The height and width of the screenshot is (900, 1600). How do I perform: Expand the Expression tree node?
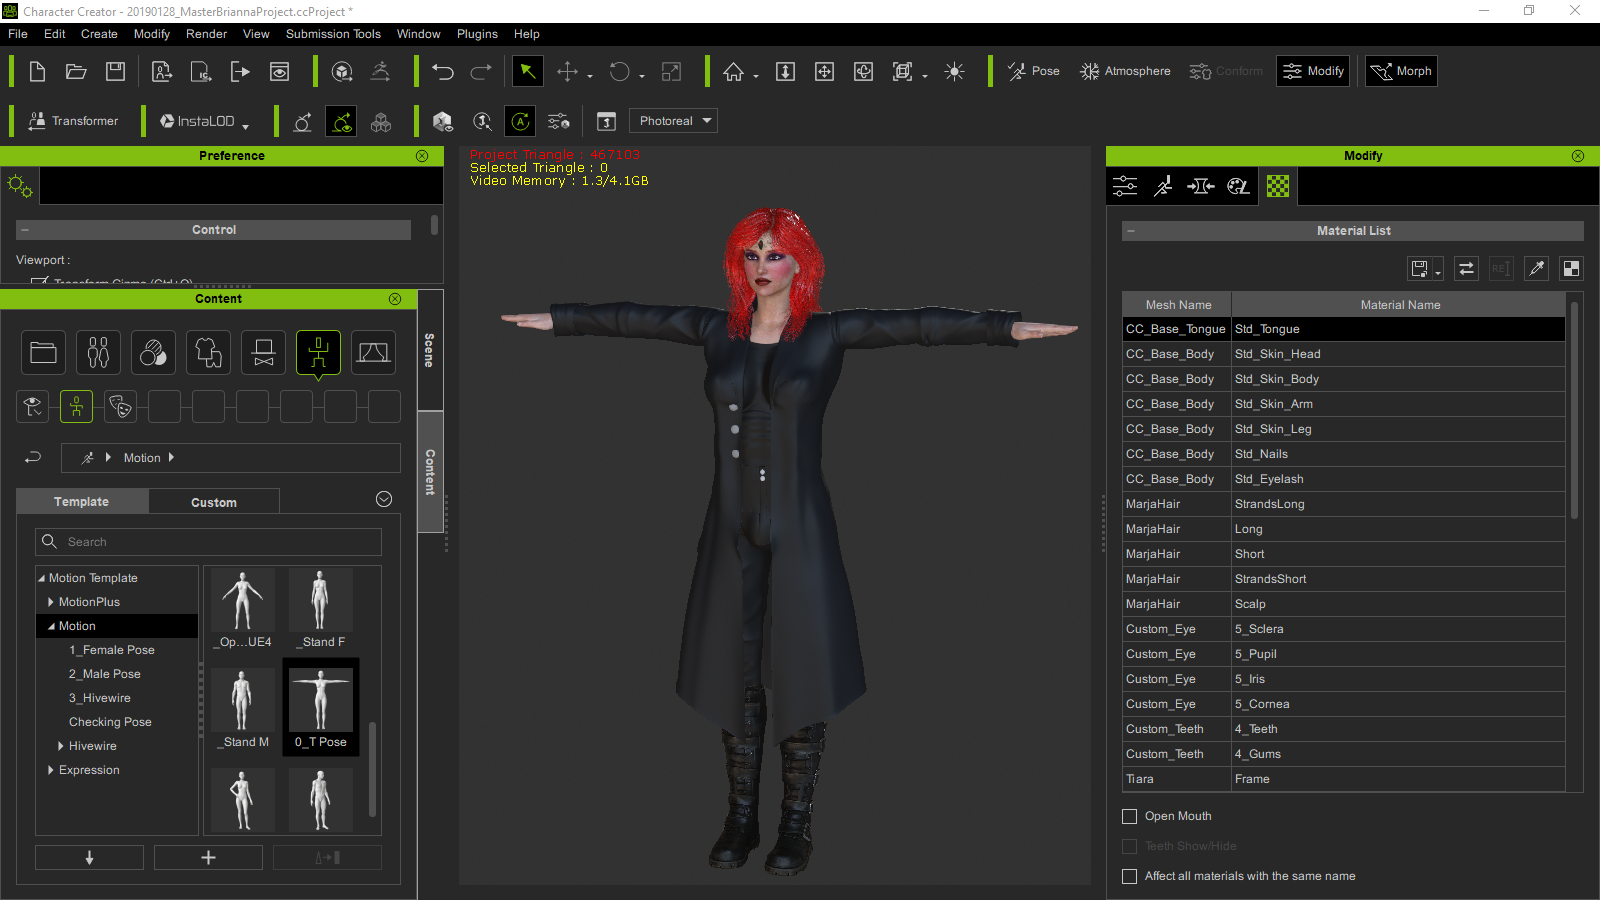[x=51, y=770]
